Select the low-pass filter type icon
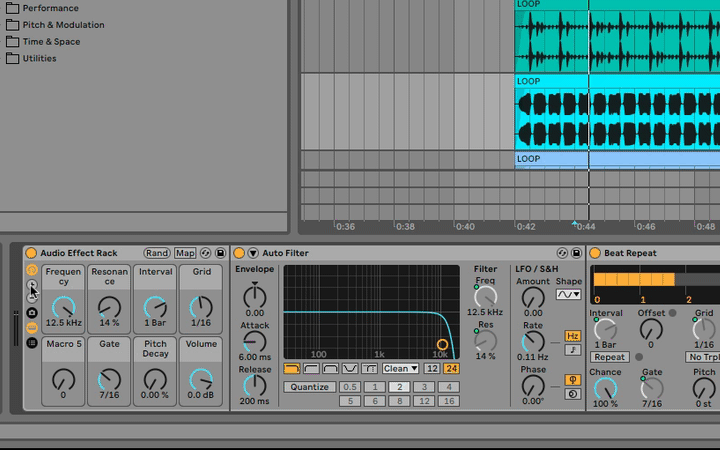The image size is (720, 450). [292, 369]
